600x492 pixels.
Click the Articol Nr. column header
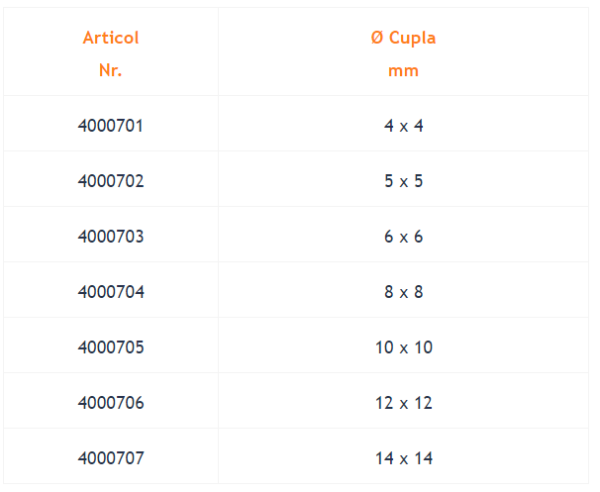(x=111, y=52)
